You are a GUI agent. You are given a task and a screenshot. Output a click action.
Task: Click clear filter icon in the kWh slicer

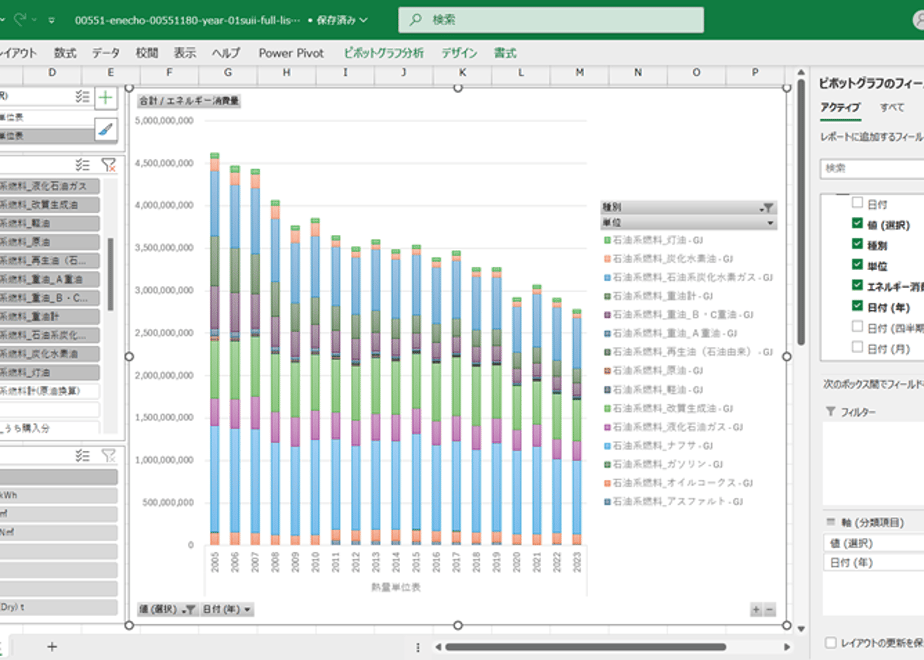108,455
